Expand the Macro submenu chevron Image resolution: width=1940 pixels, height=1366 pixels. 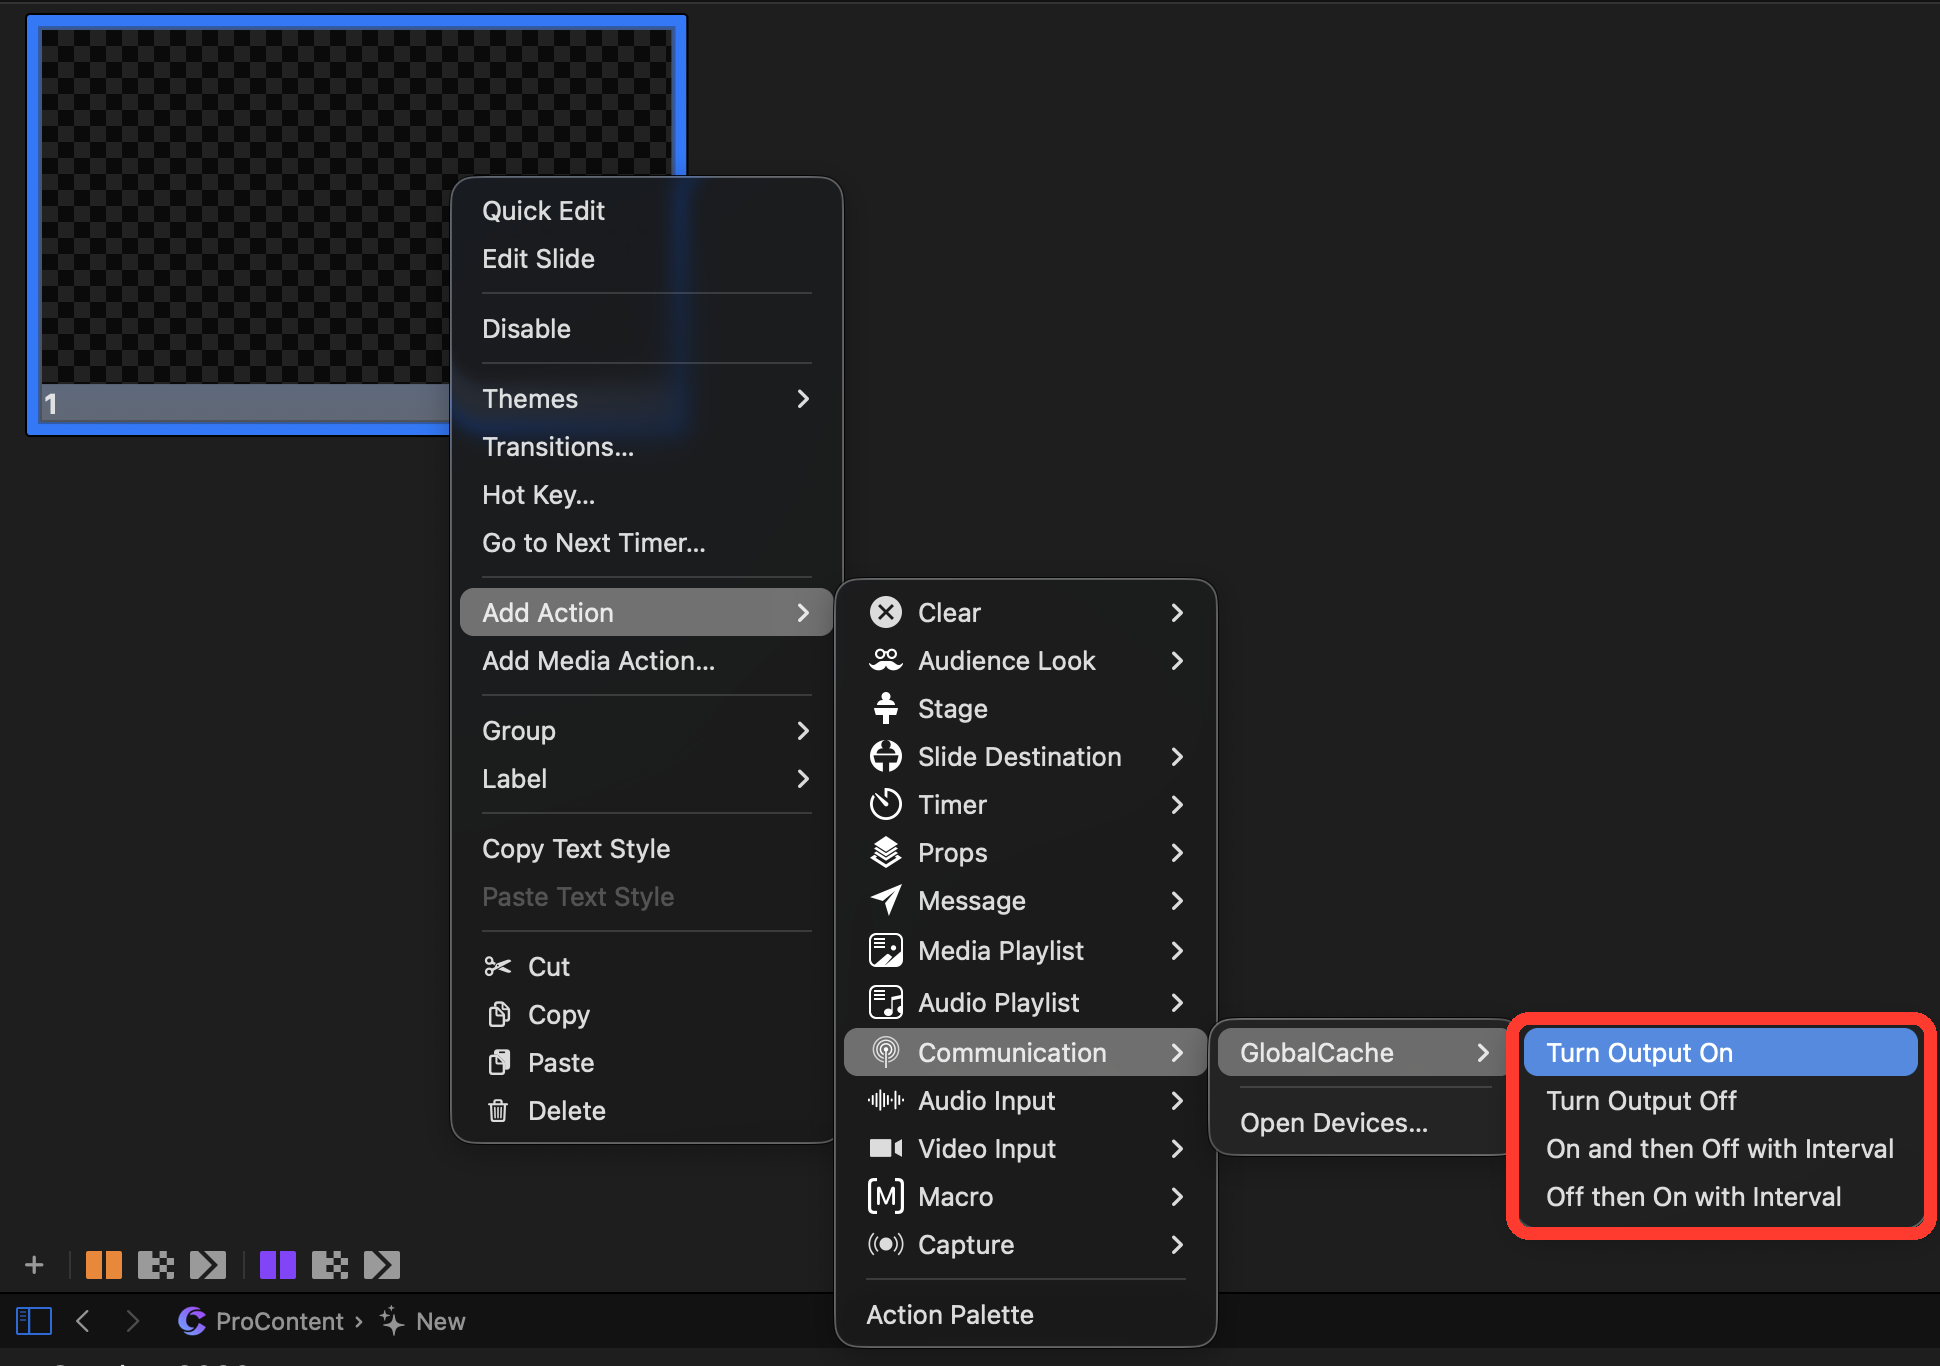coord(1177,1196)
